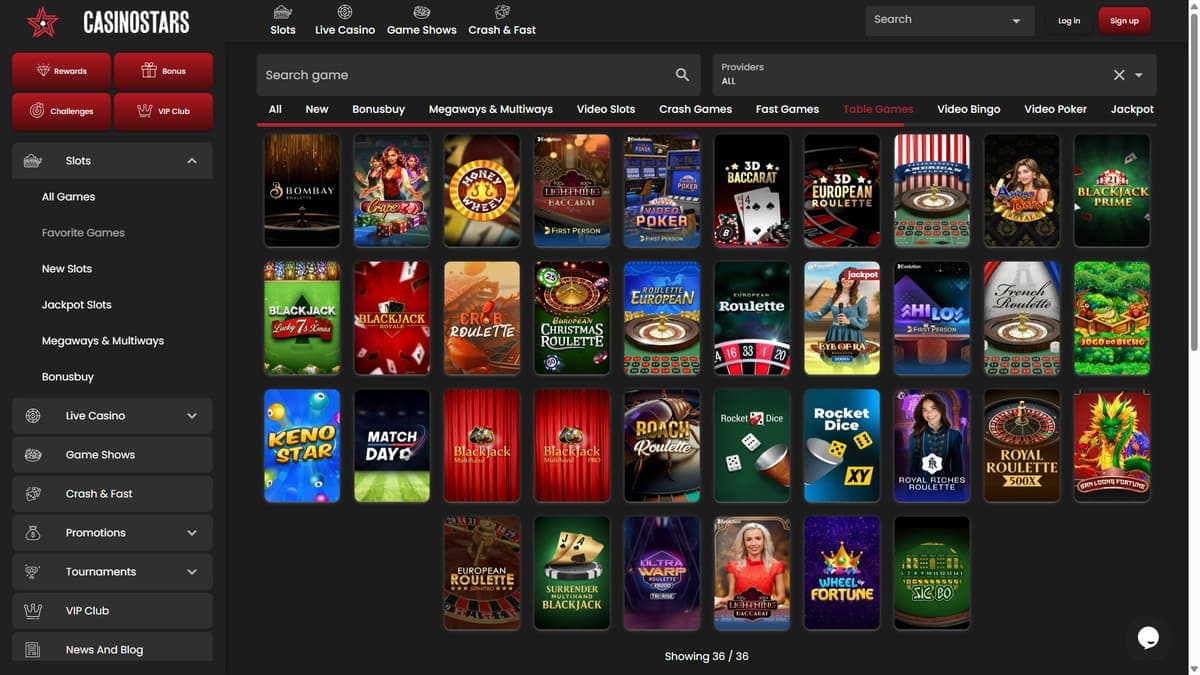The width and height of the screenshot is (1200, 675).
Task: Click the News And Blog sidebar icon
Action: (33, 650)
